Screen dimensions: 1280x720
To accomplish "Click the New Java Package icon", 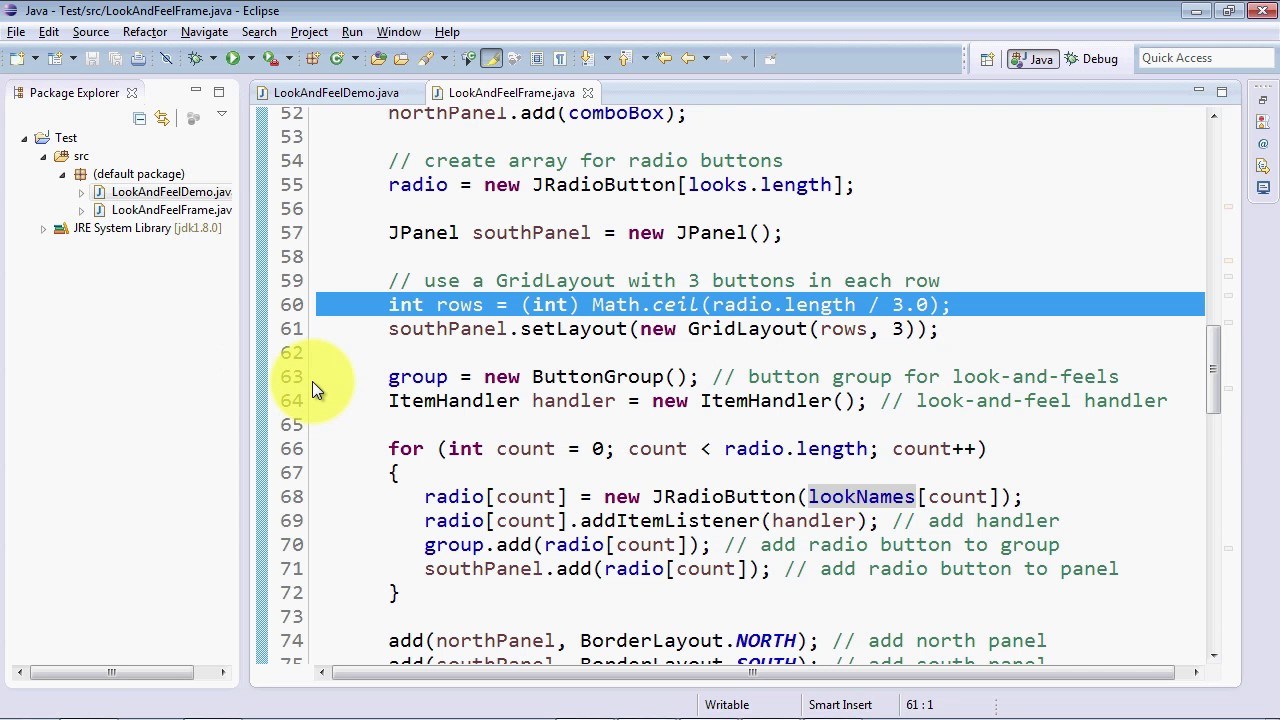I will tap(313, 58).
